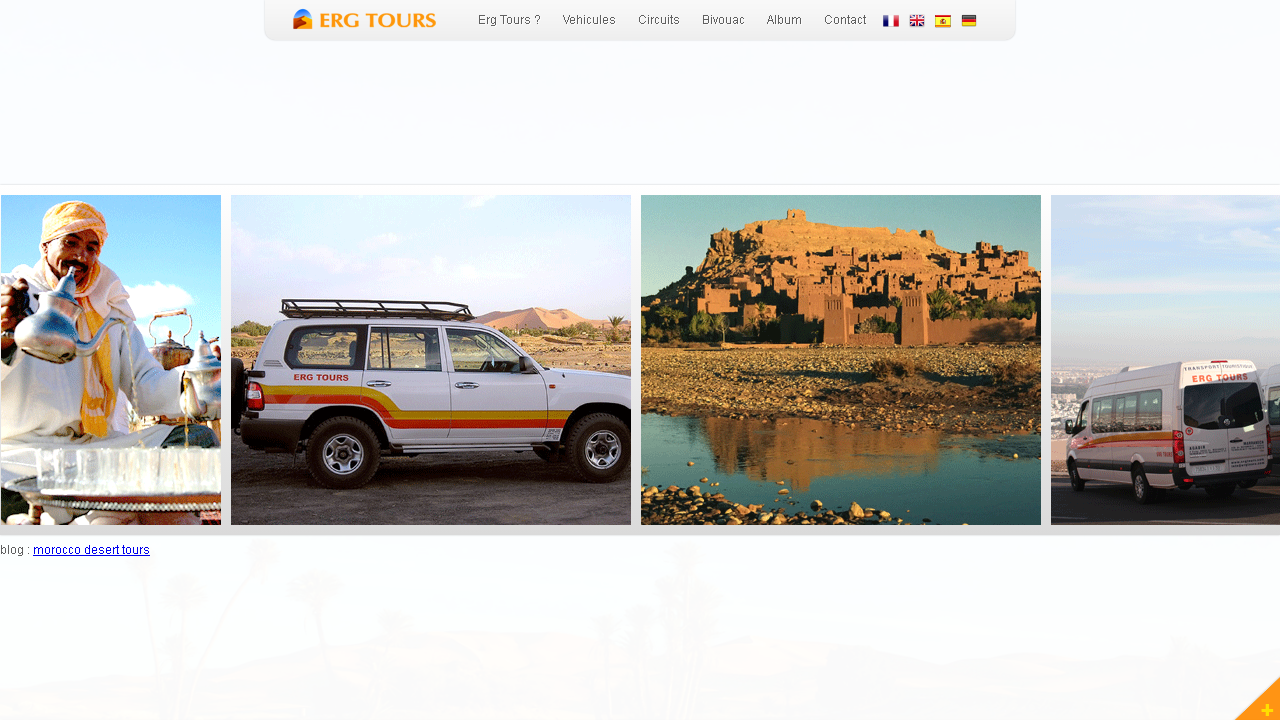Open the Album menu item
The width and height of the screenshot is (1280, 720).
pyautogui.click(x=784, y=20)
